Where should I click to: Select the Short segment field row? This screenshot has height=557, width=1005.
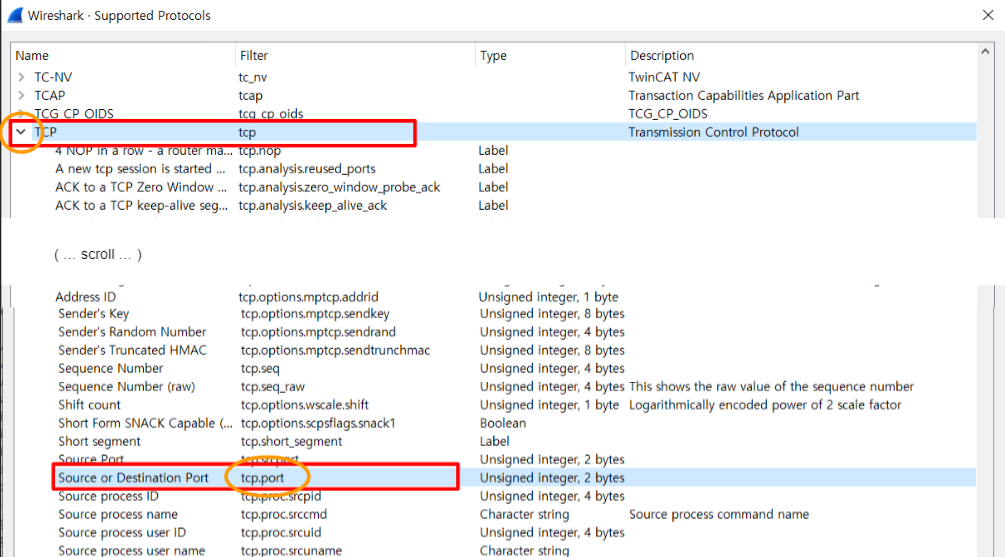(x=99, y=442)
